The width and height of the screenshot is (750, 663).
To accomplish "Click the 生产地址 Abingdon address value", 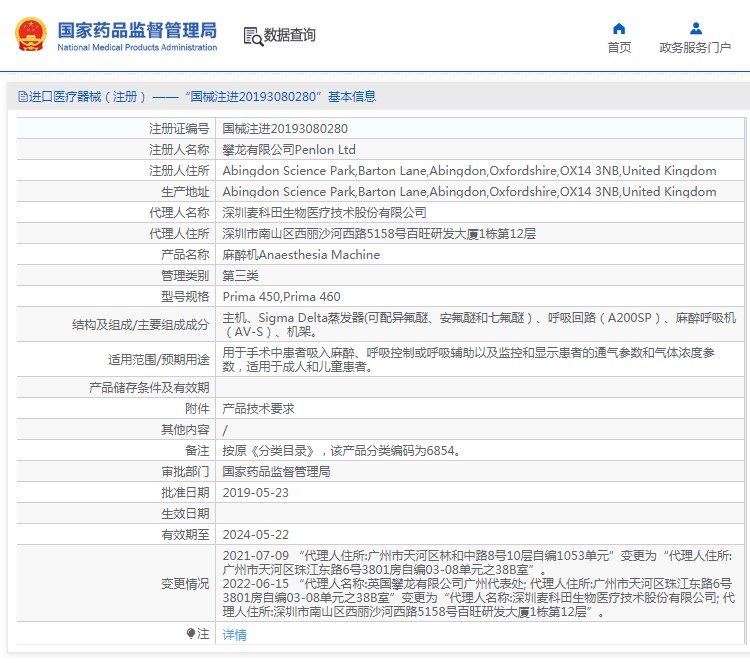I will [x=469, y=192].
